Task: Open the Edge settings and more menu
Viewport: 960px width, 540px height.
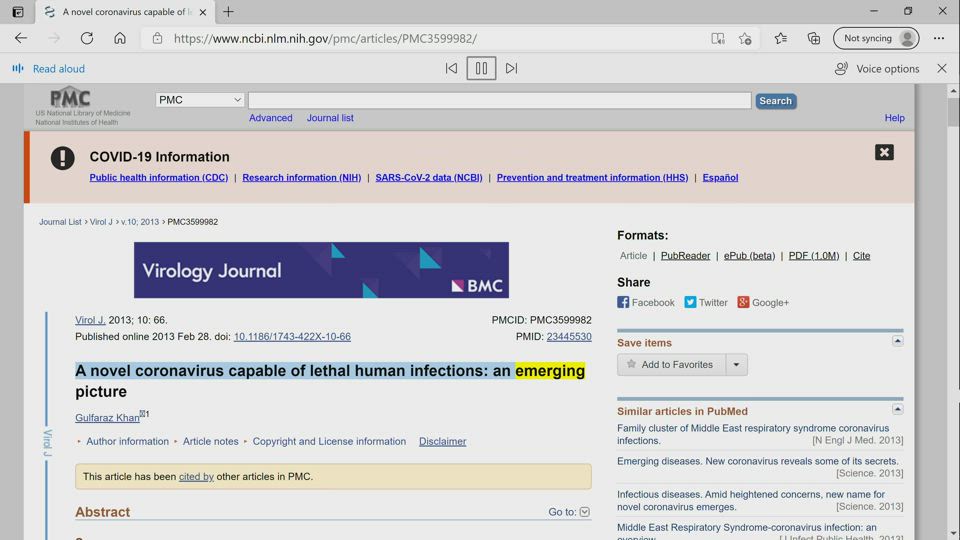Action: (x=938, y=38)
